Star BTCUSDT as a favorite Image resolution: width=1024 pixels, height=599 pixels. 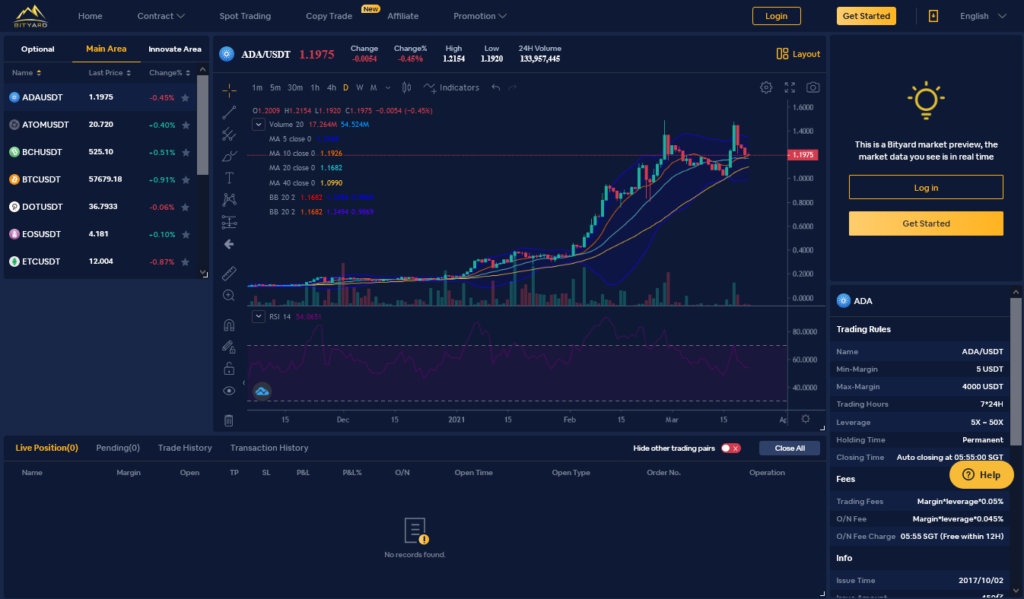click(185, 180)
